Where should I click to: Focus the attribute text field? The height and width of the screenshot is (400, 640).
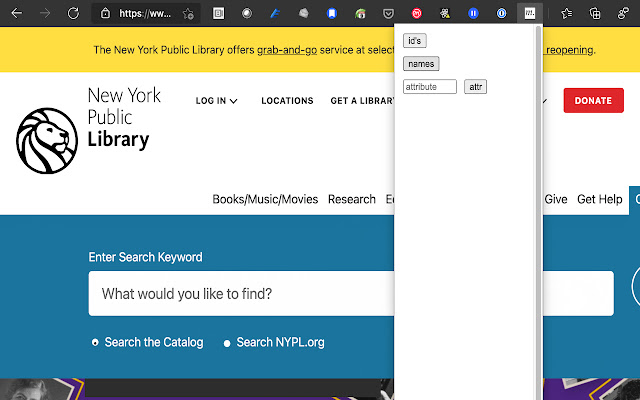pos(430,87)
